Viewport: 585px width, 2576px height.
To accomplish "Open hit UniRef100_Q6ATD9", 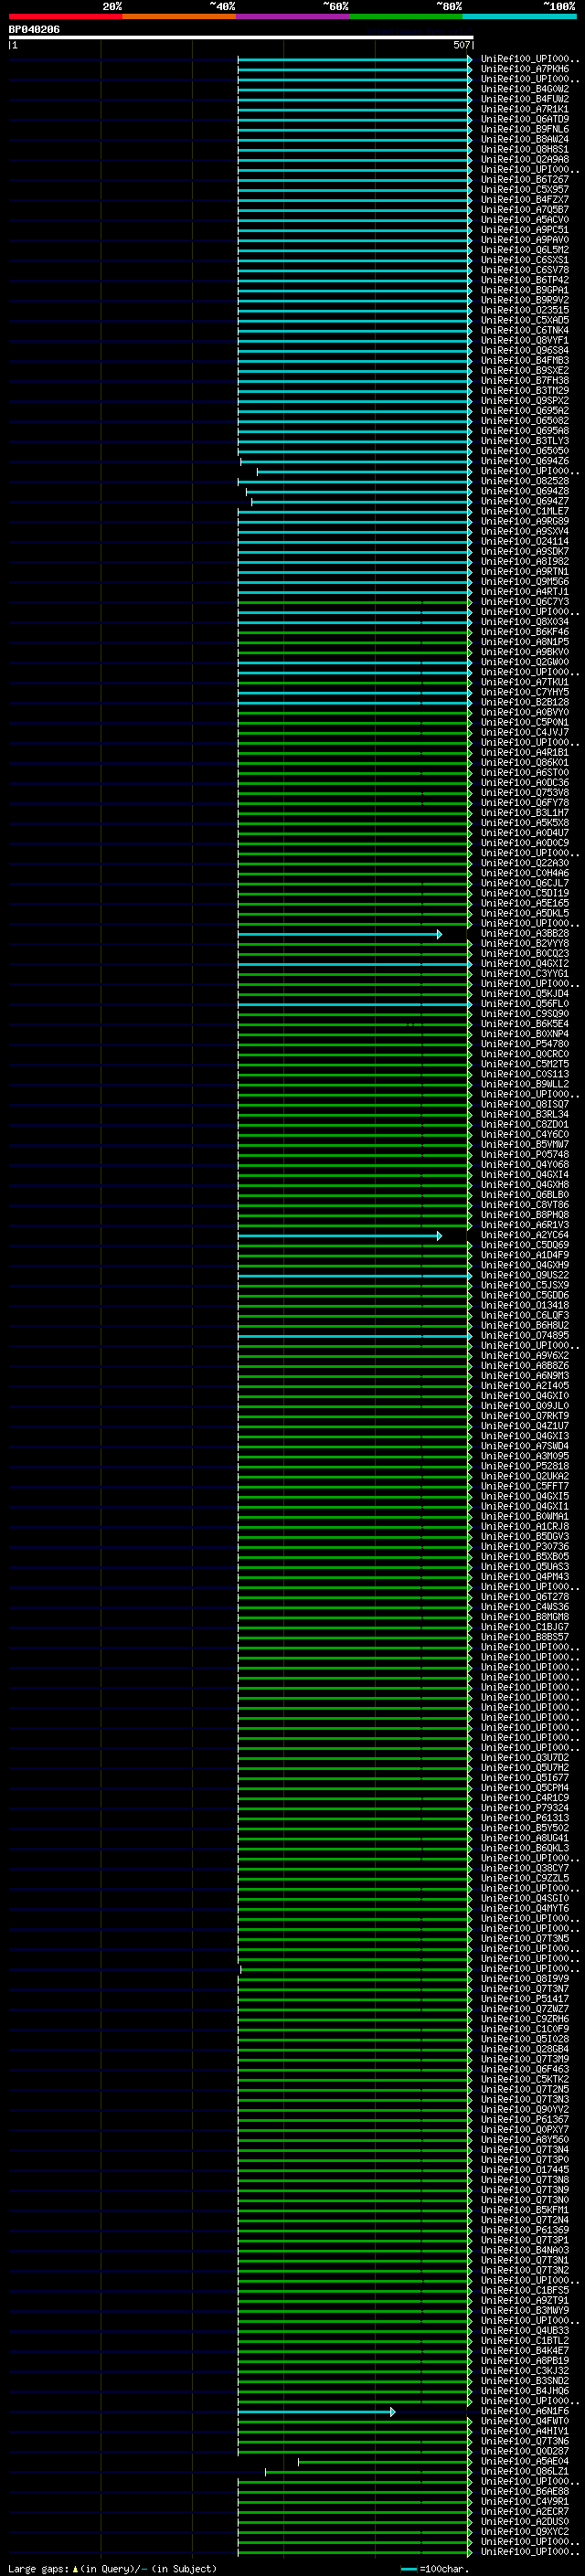I will point(525,119).
